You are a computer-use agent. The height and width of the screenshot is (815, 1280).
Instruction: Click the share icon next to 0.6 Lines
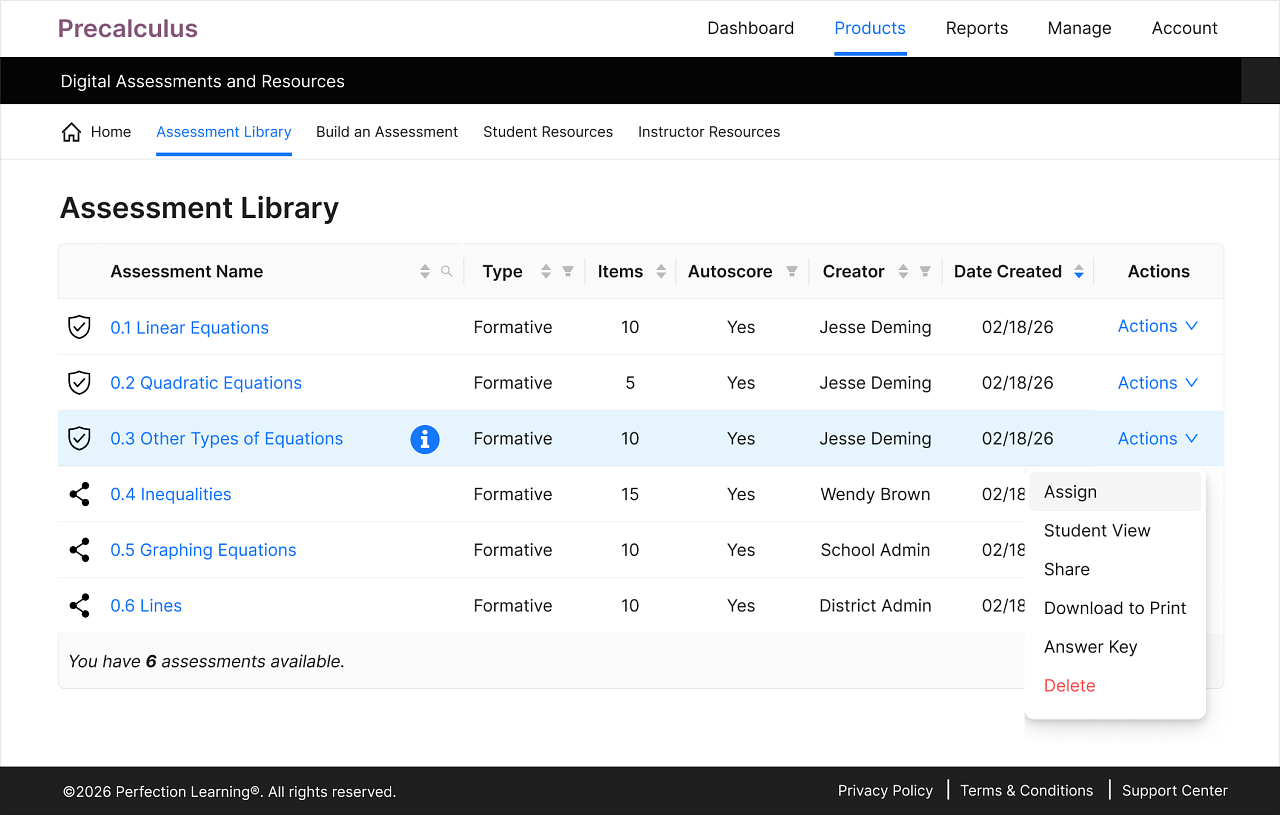pyautogui.click(x=79, y=605)
